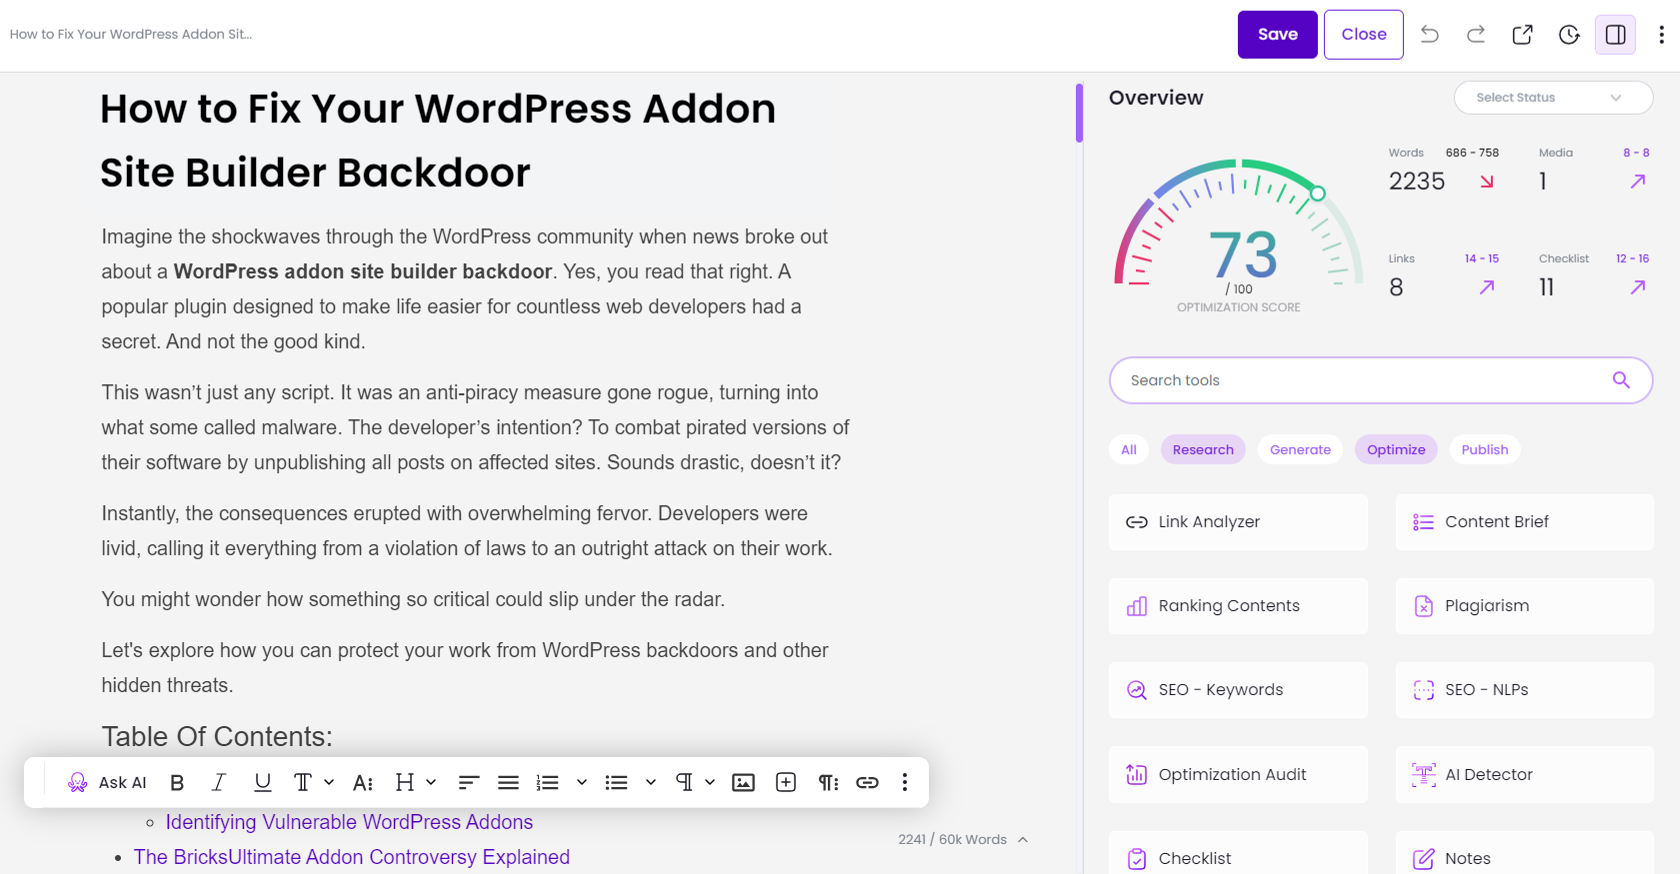Click the insert block plus icon

click(786, 782)
